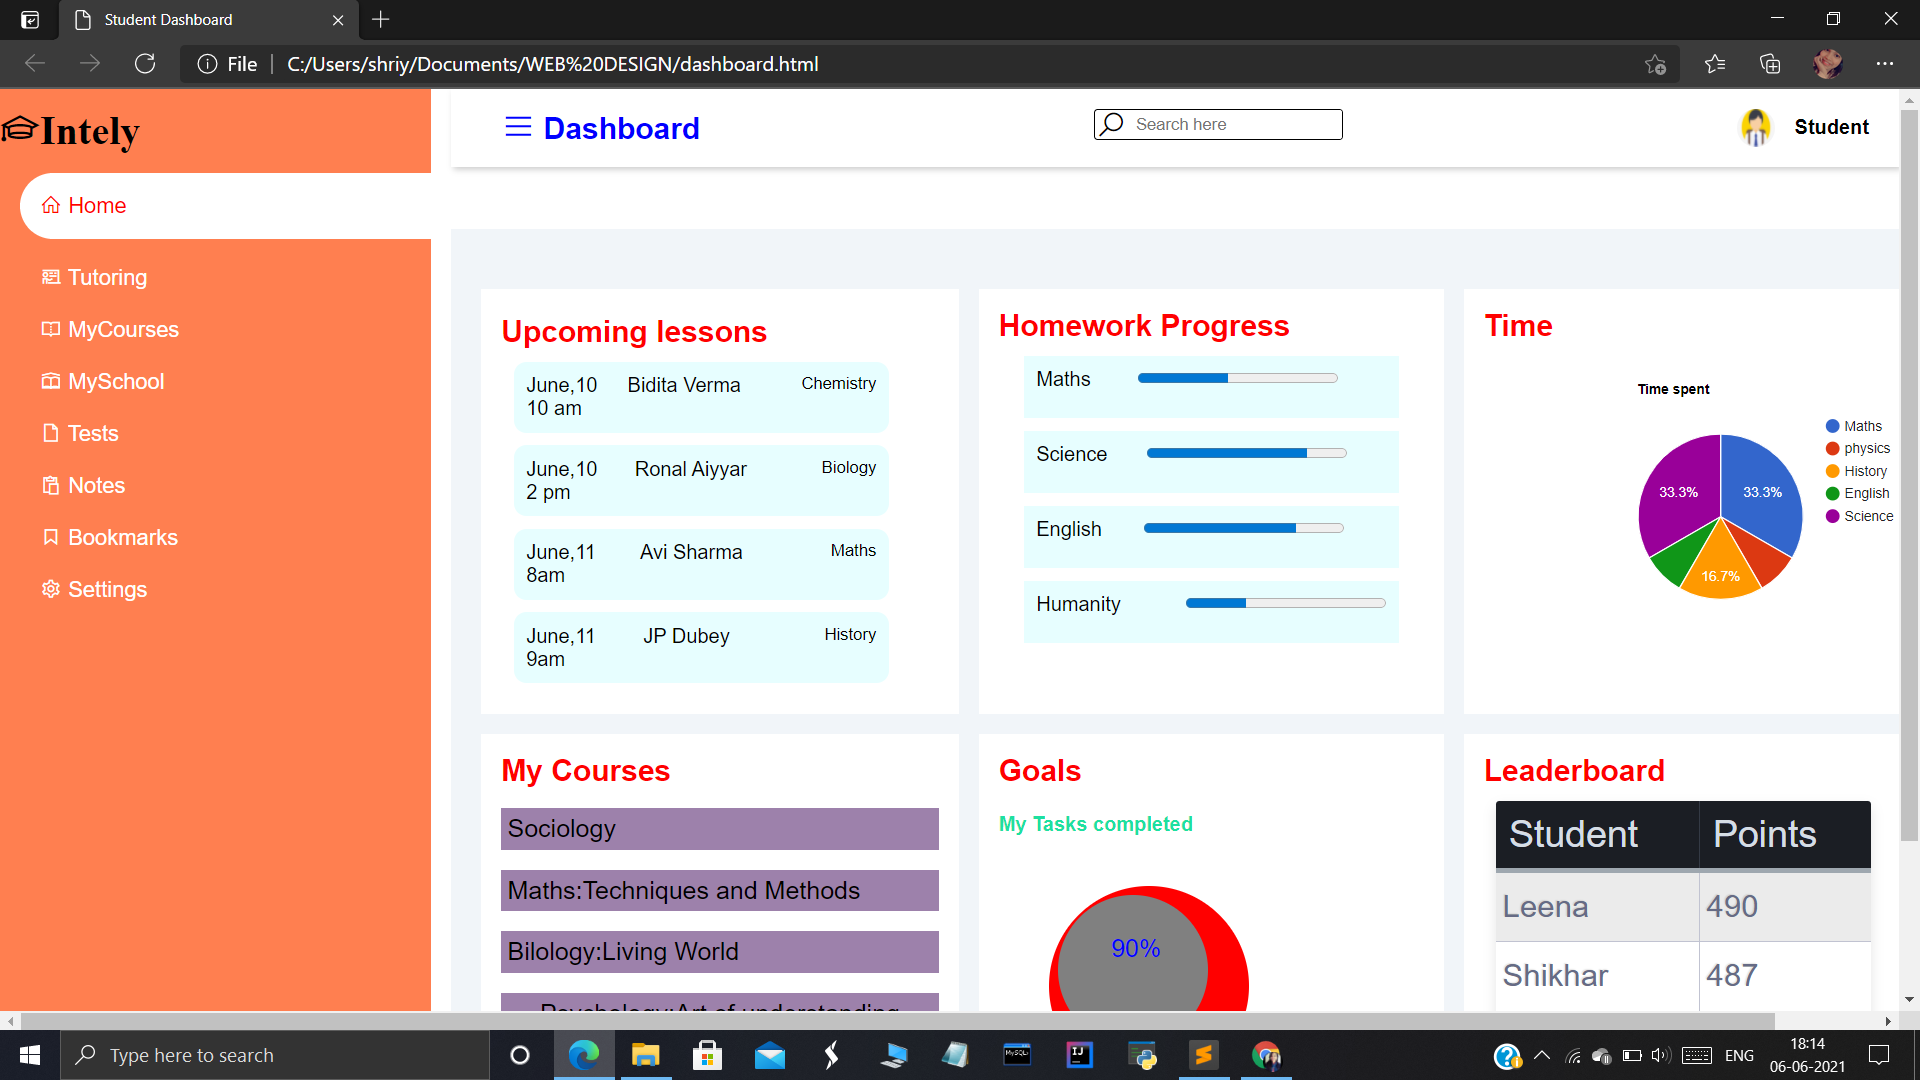Click the Tests document icon
This screenshot has width=1920, height=1080.
tap(51, 433)
